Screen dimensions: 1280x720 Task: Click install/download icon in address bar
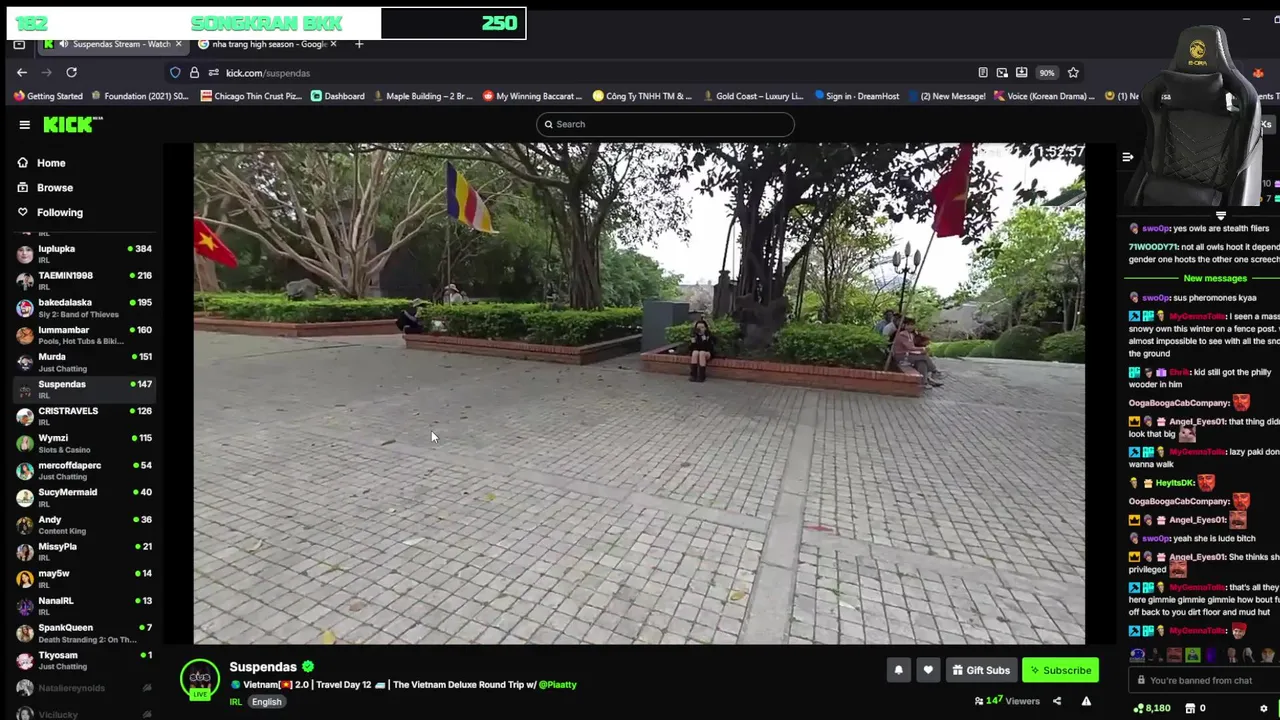tap(1021, 72)
